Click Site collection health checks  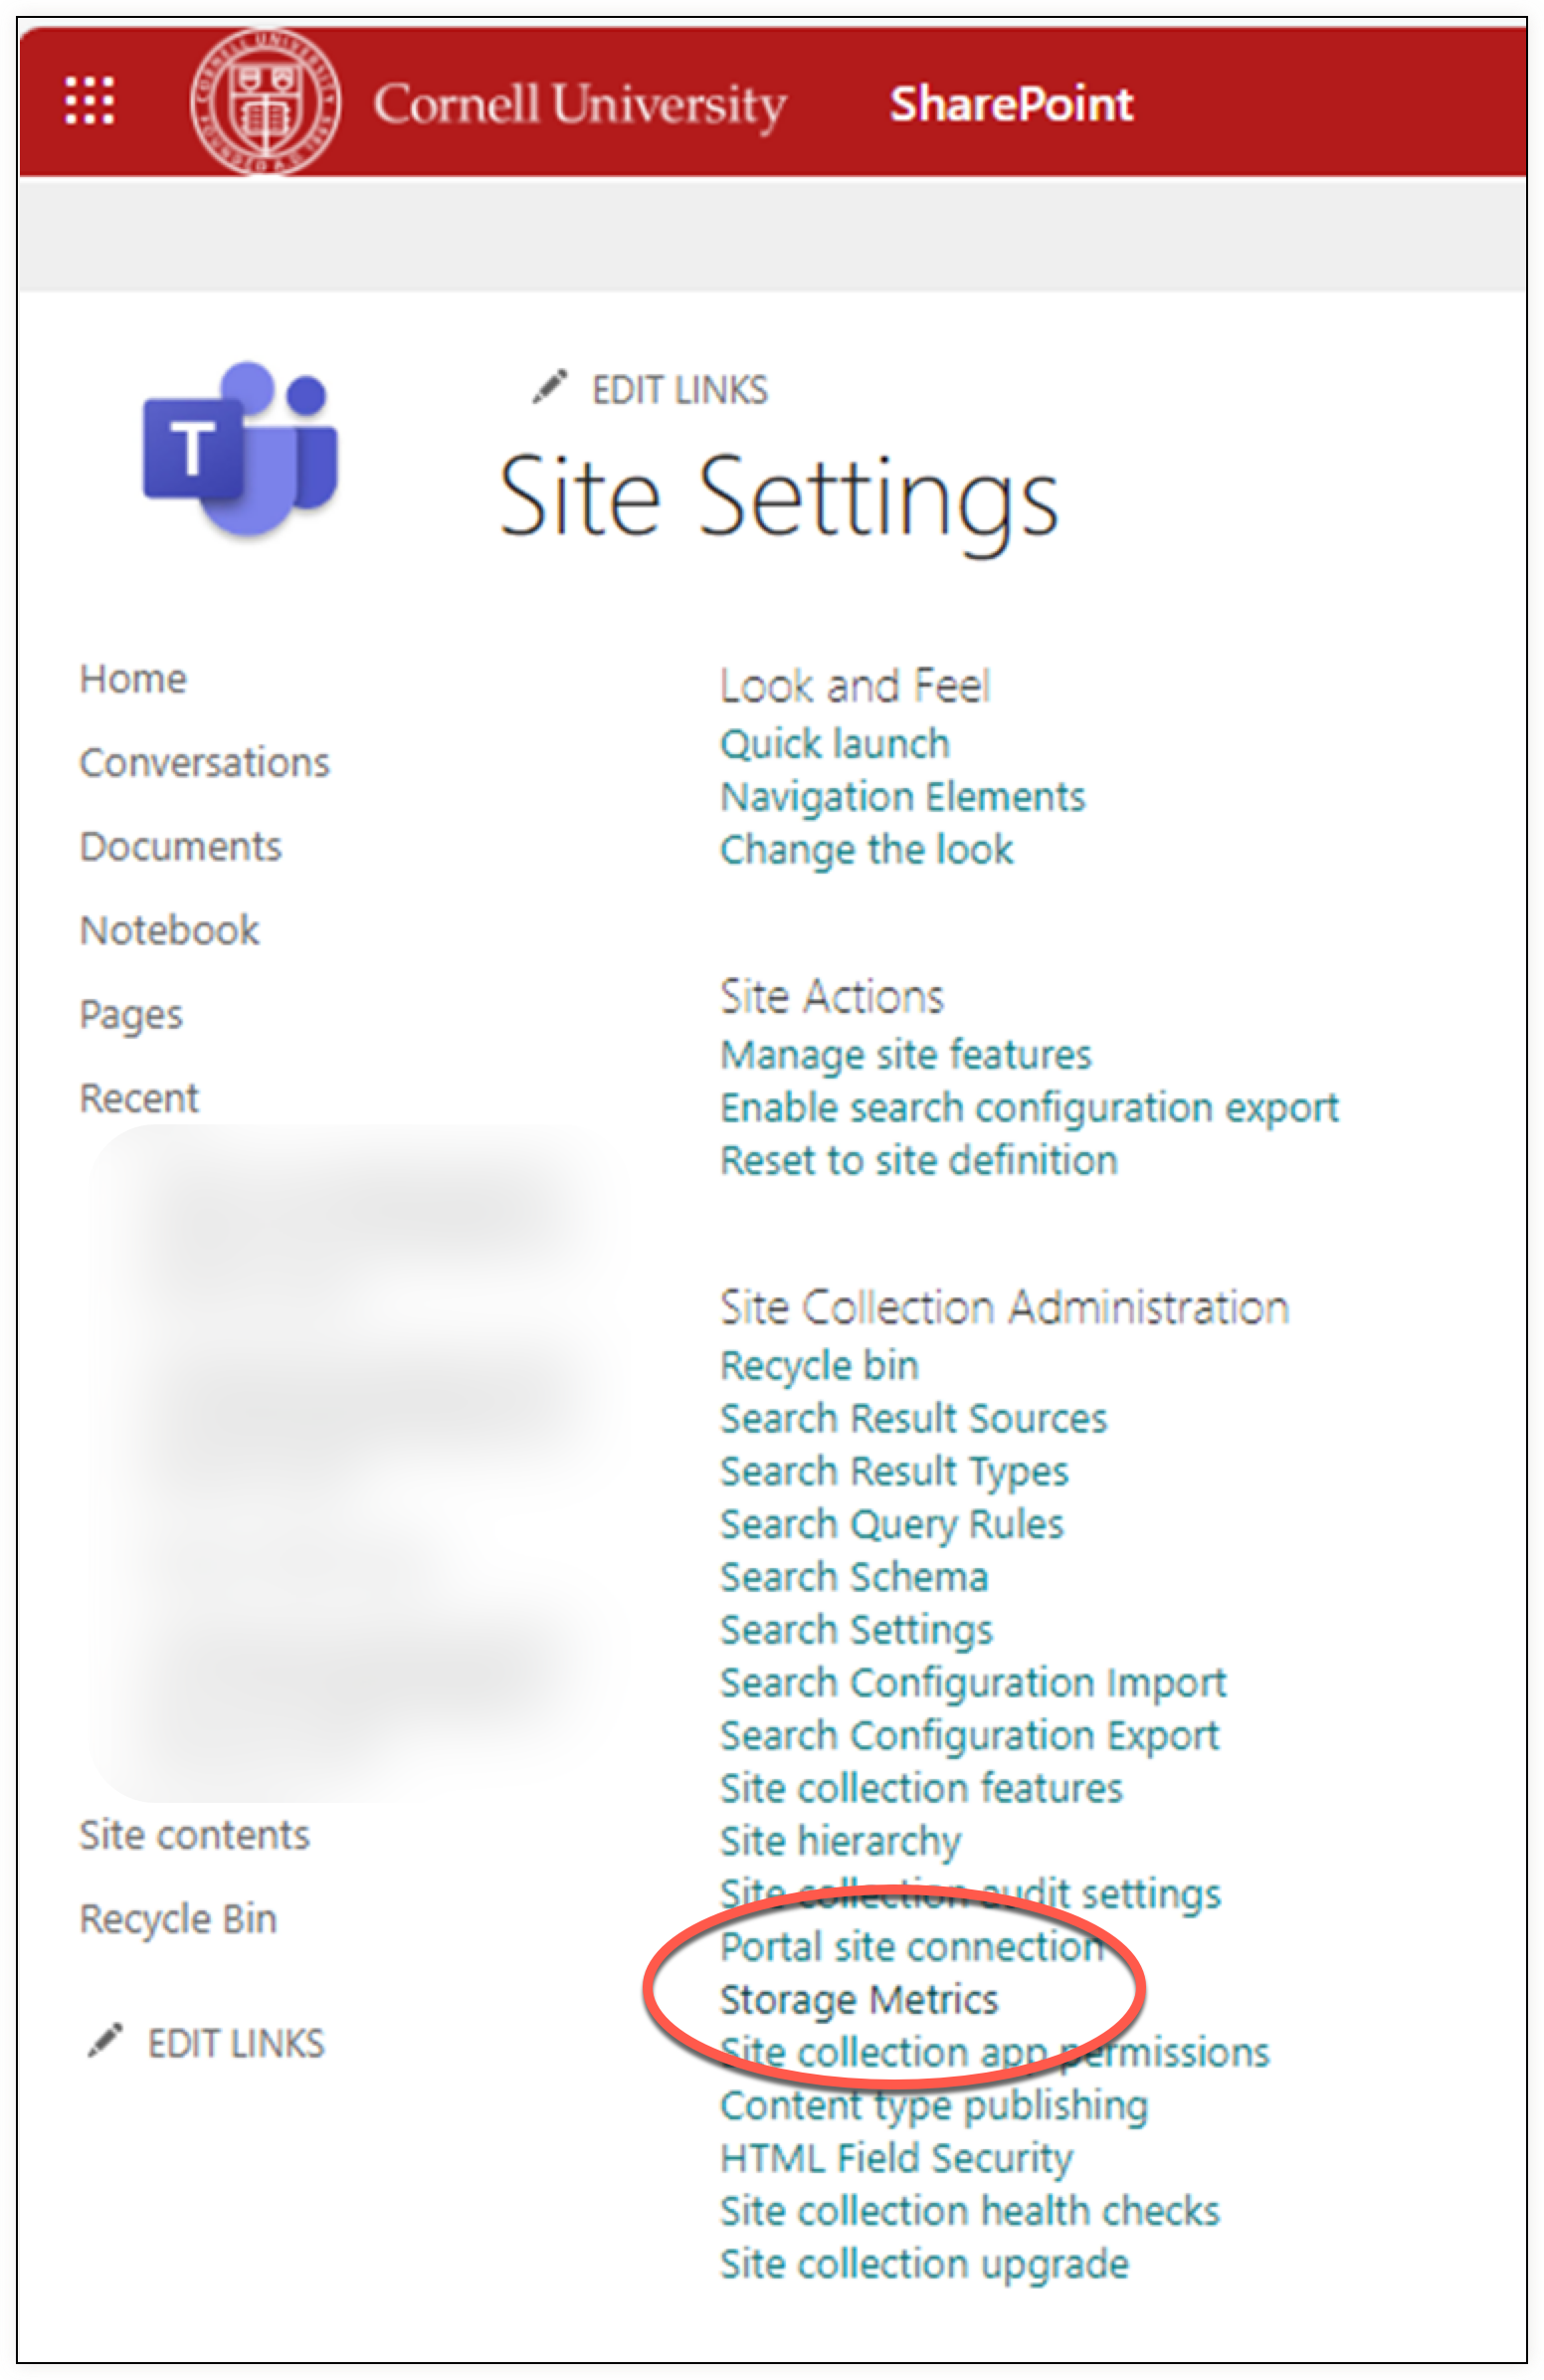tap(970, 2211)
